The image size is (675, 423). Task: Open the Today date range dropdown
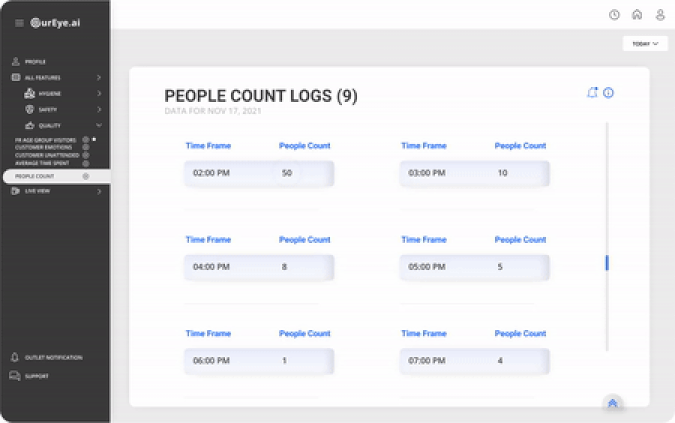(645, 44)
